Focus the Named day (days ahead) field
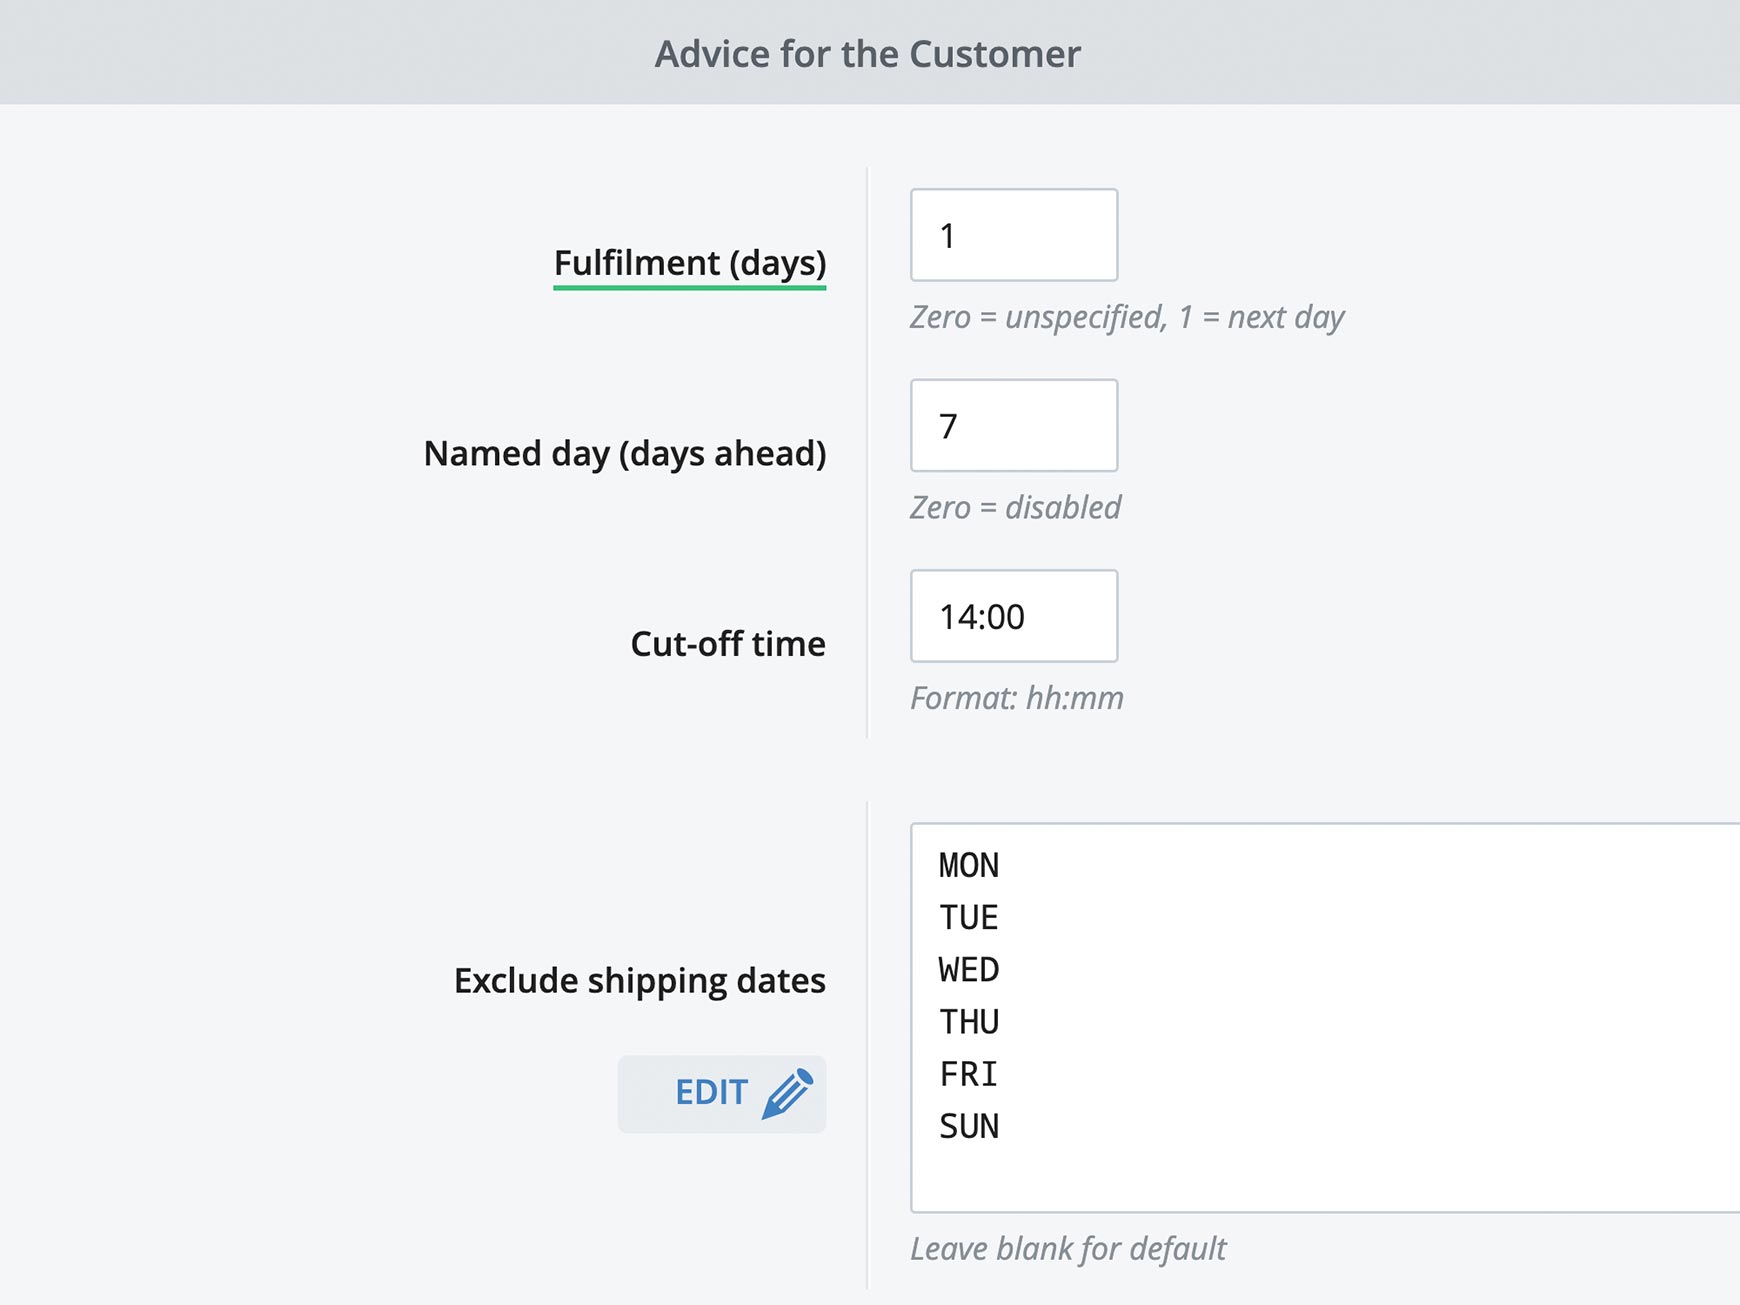1740x1305 pixels. (x=1014, y=425)
